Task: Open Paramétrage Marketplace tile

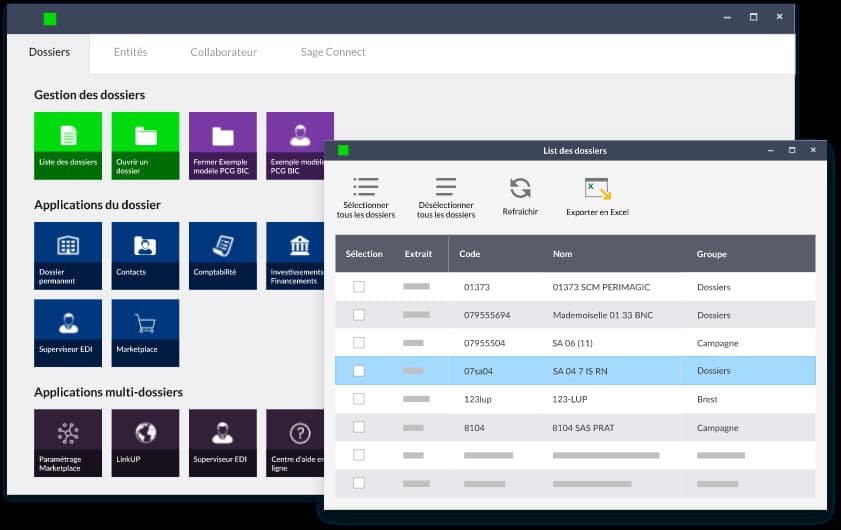Action: [x=68, y=442]
